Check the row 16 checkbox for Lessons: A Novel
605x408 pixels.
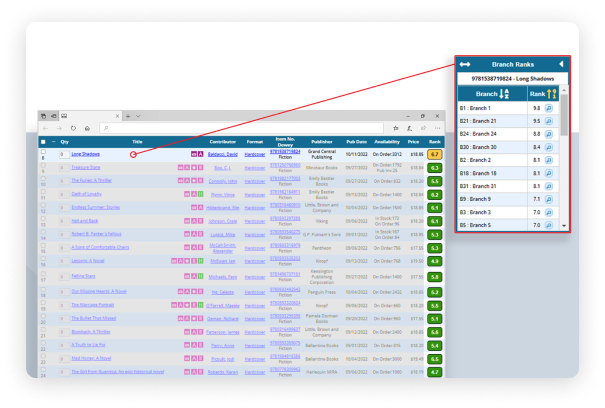43,259
